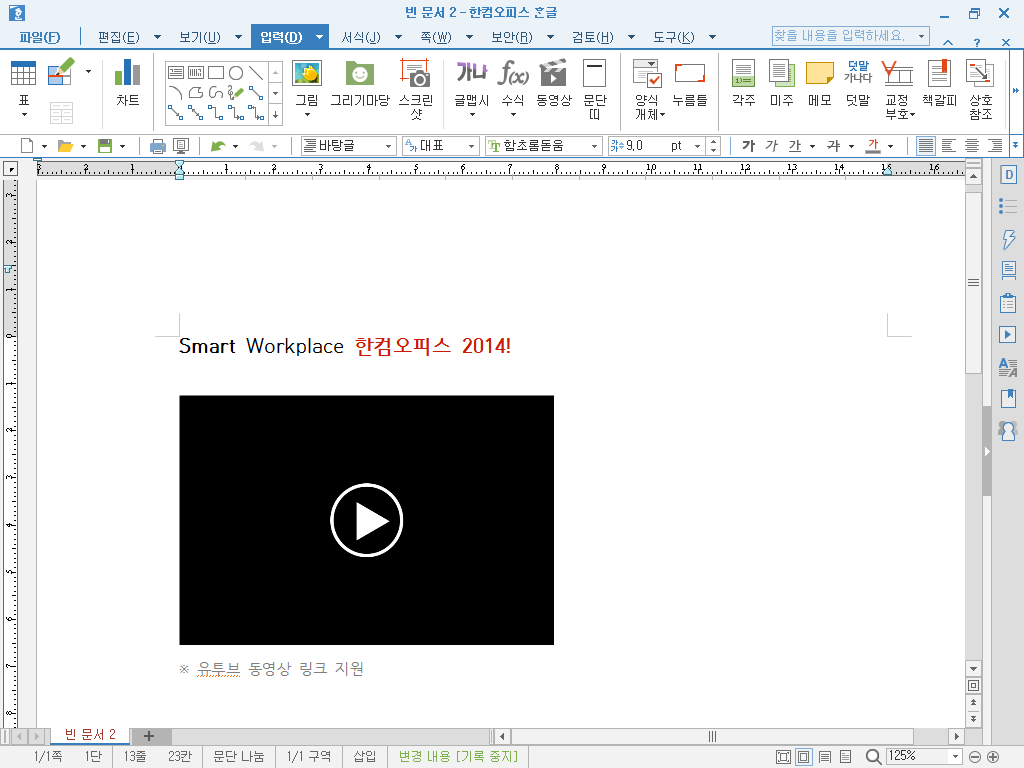Expand the 함초롬돋움 font dropdown
This screenshot has width=1024, height=768.
(594, 146)
